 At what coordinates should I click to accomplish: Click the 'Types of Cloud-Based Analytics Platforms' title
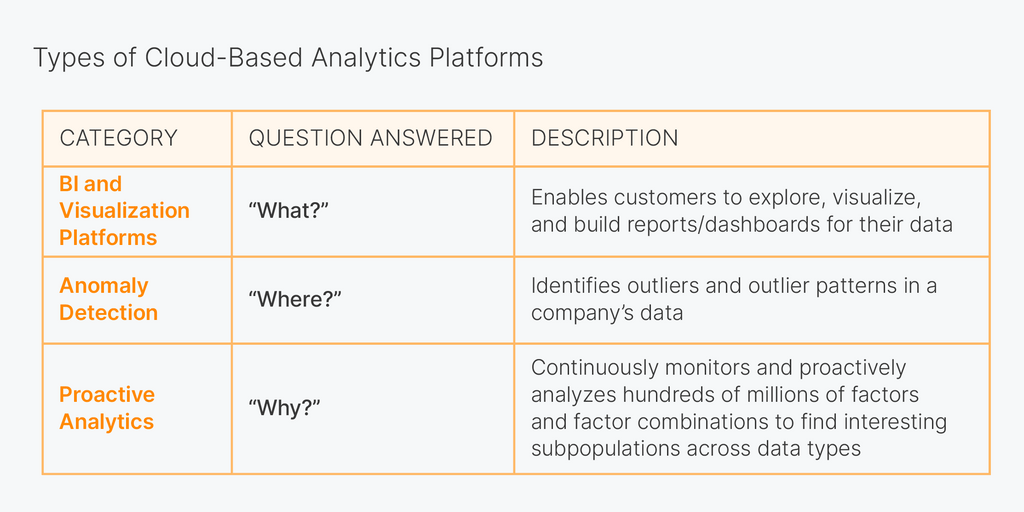288,58
